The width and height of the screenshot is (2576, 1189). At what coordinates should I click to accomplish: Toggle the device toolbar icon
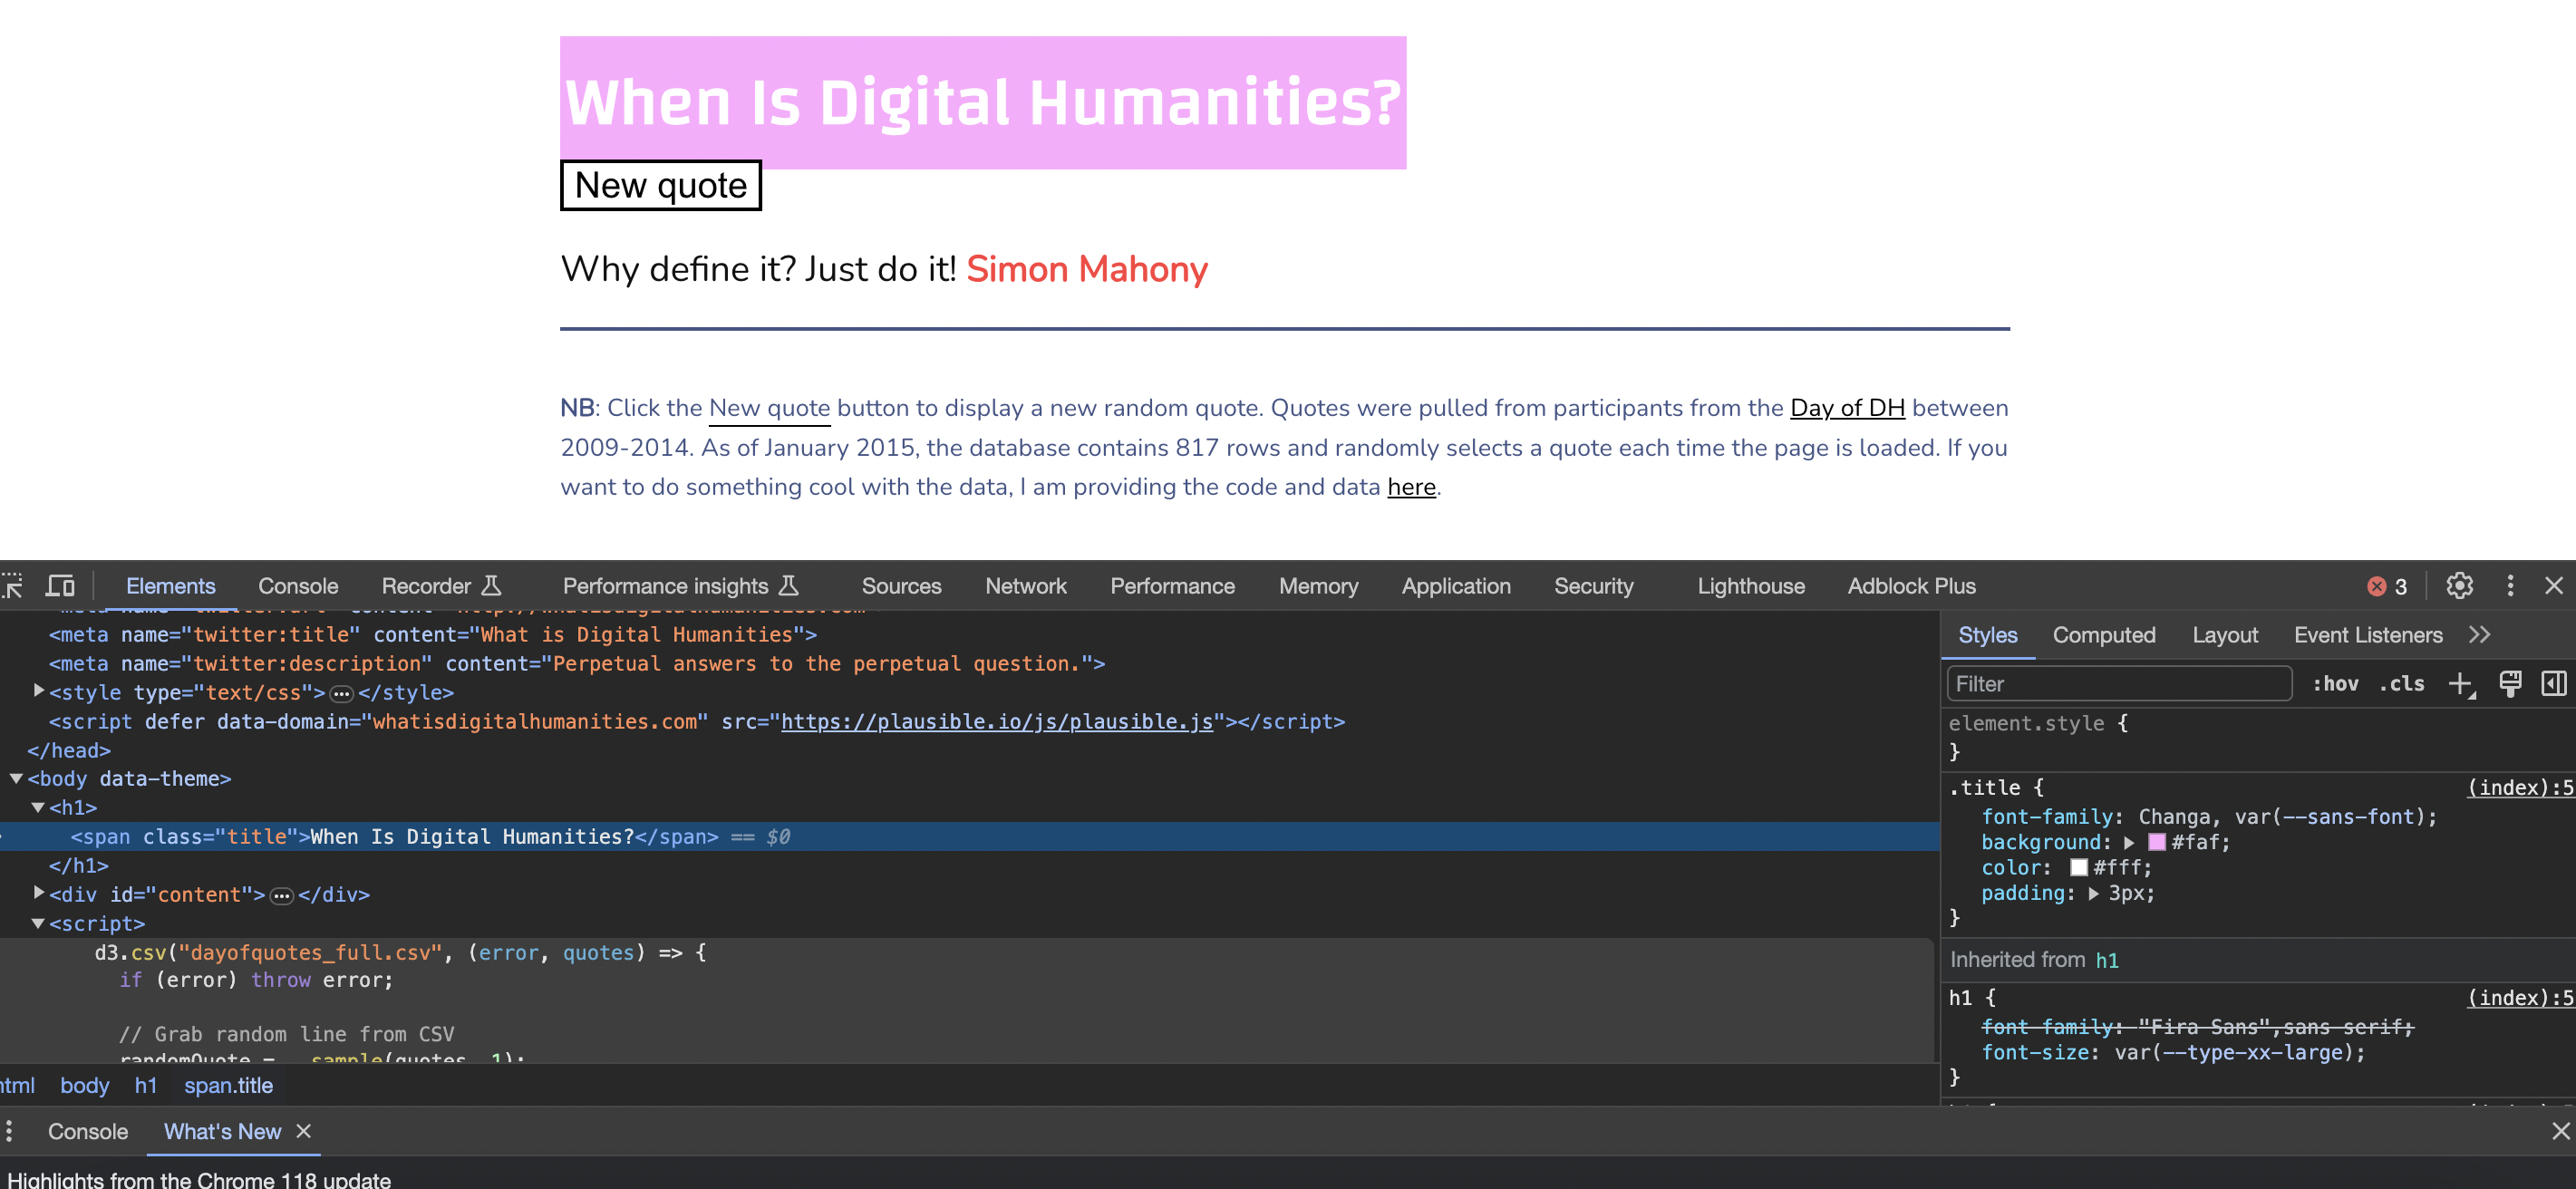pos(61,586)
